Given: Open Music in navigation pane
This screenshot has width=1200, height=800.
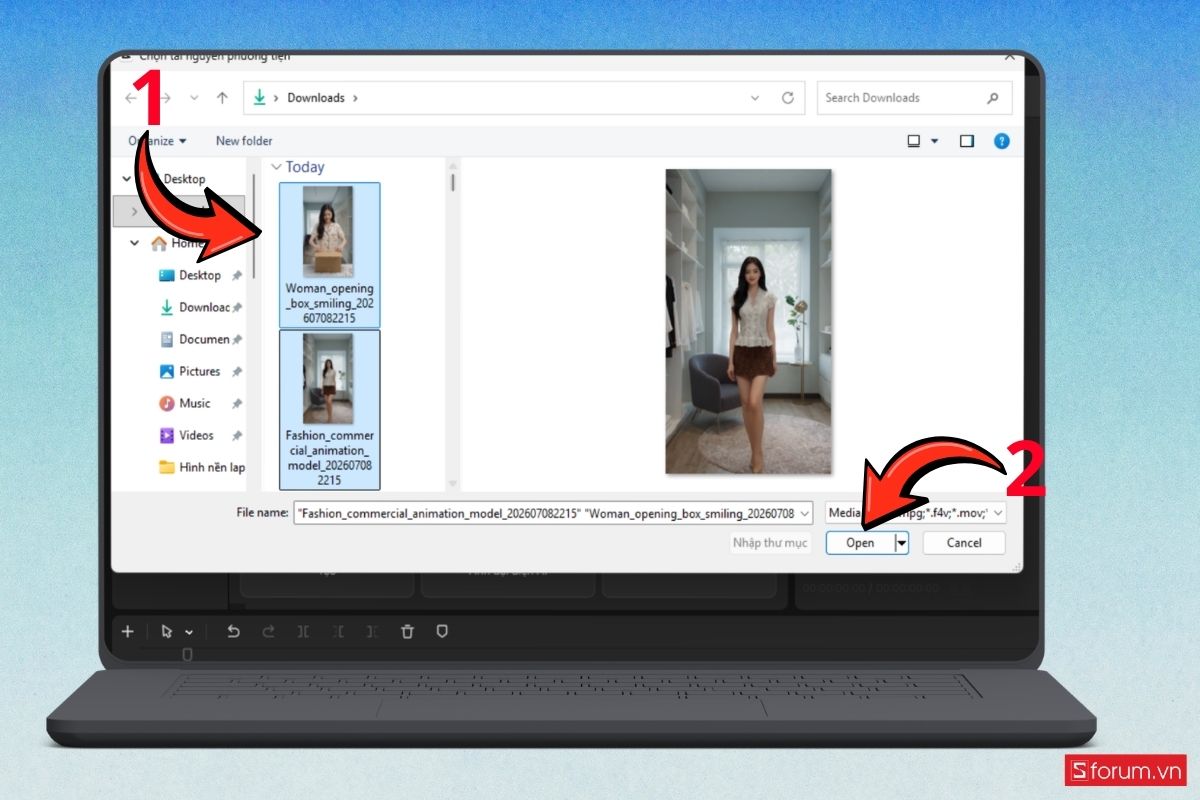Looking at the screenshot, I should click(195, 403).
